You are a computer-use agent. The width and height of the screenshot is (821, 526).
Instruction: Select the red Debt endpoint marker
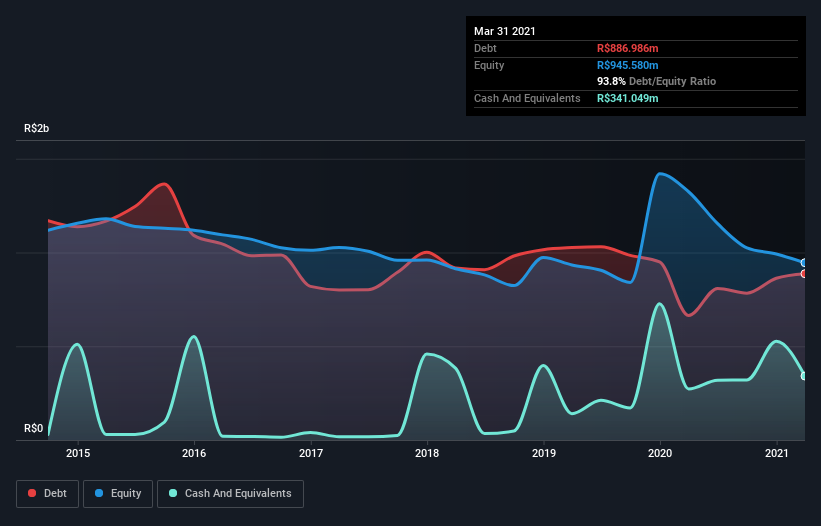804,274
